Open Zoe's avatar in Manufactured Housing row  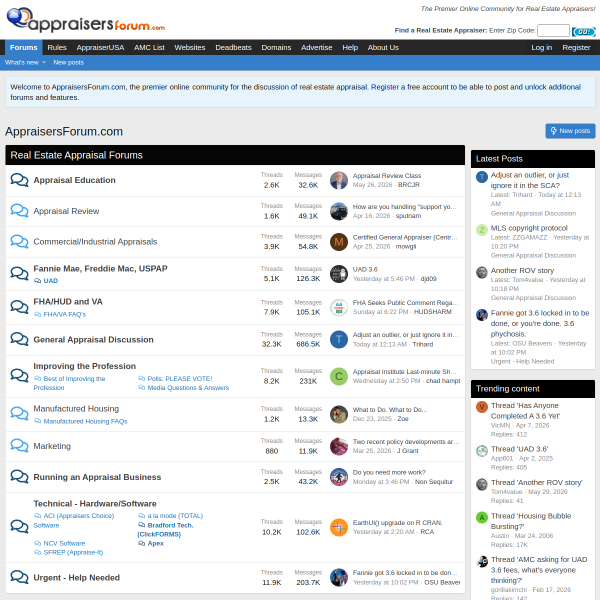point(339,414)
